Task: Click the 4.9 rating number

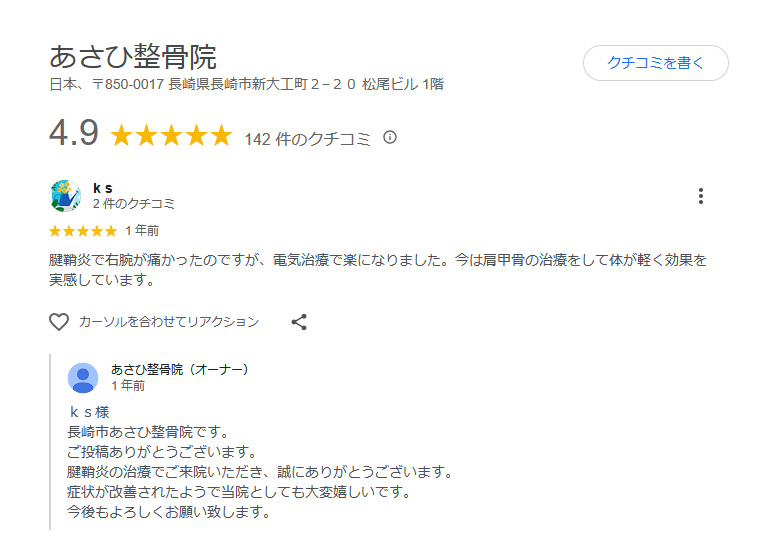Action: (x=73, y=134)
